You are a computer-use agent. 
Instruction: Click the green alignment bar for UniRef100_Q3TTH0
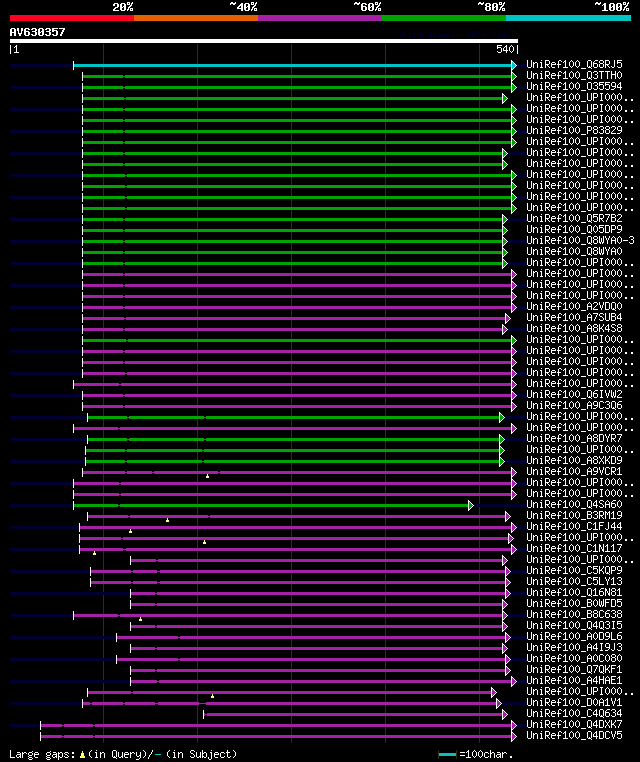(x=297, y=76)
